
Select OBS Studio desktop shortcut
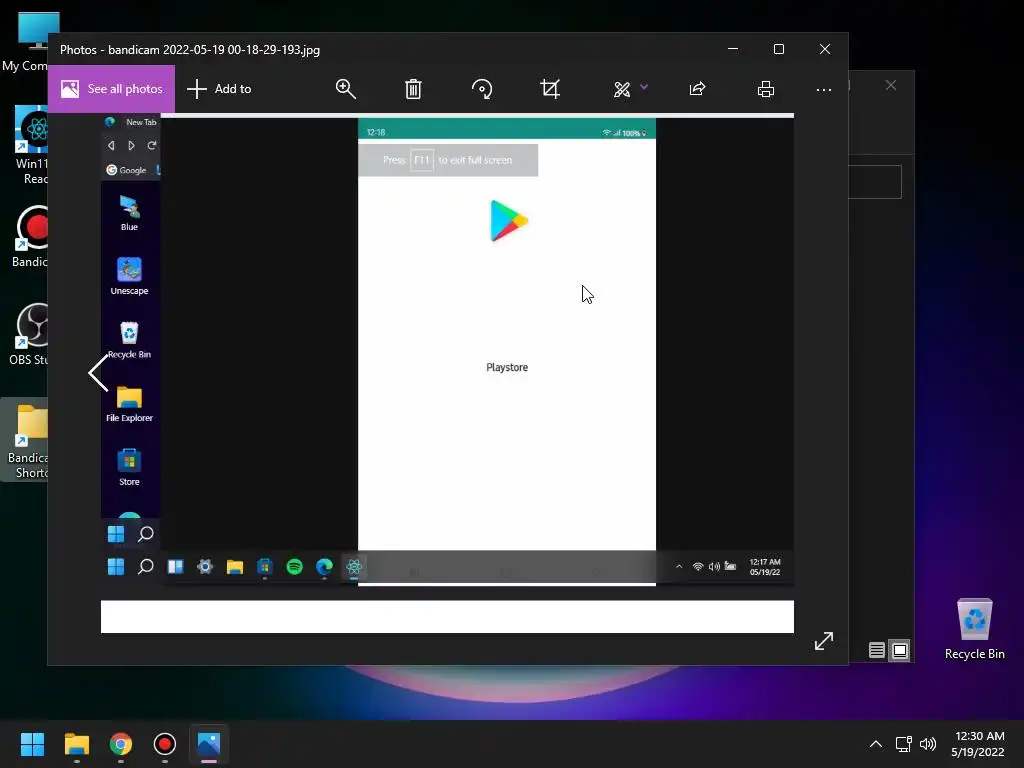click(29, 334)
